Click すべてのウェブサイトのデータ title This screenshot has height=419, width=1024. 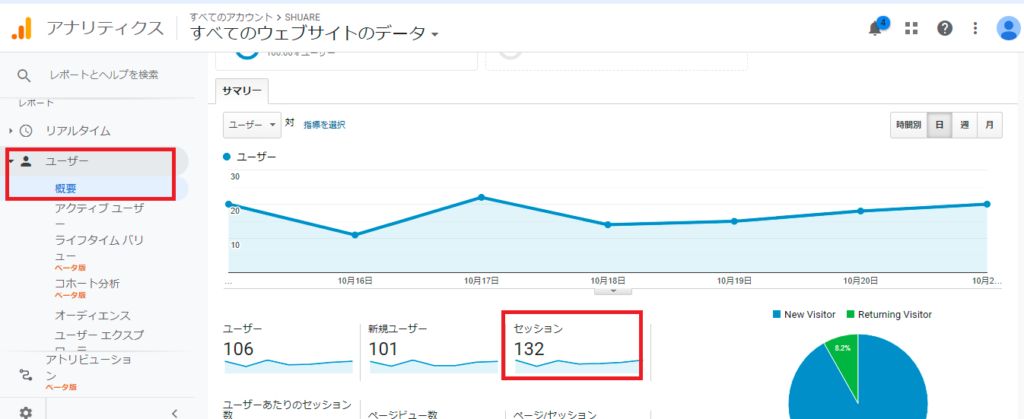click(308, 34)
